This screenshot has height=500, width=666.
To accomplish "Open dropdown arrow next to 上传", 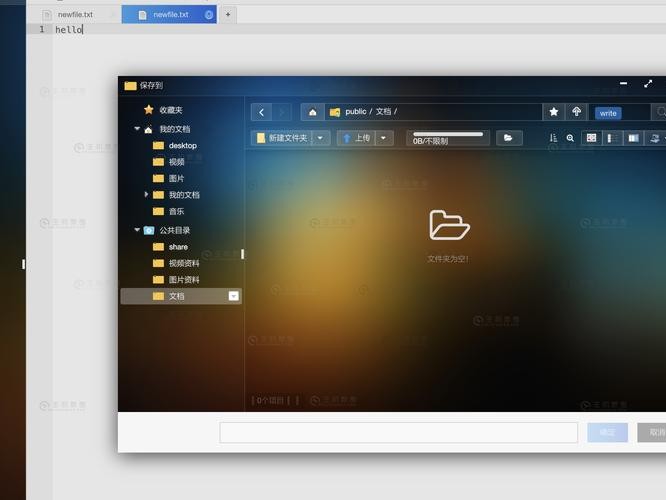I will click(x=384, y=138).
